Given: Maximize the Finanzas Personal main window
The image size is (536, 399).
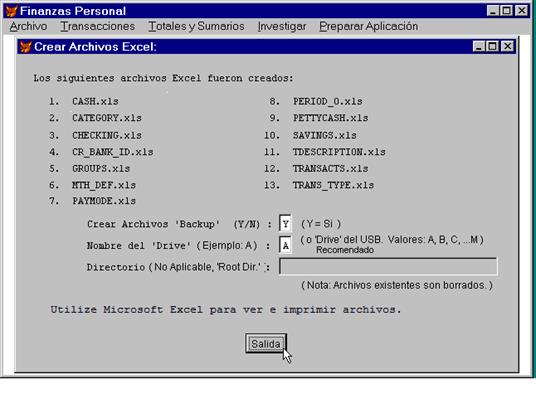Looking at the screenshot, I should click(x=506, y=11).
